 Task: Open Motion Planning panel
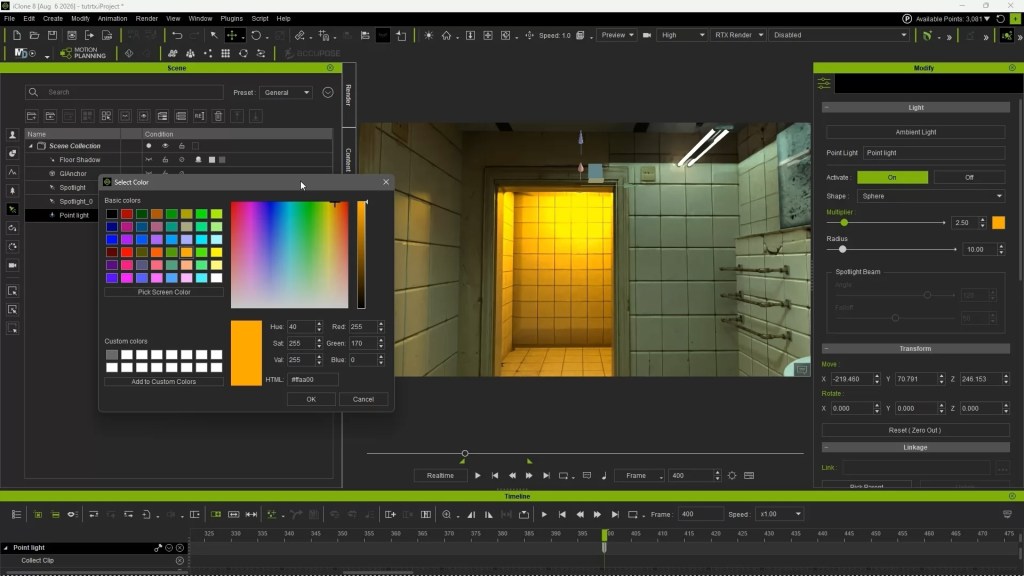tap(83, 53)
